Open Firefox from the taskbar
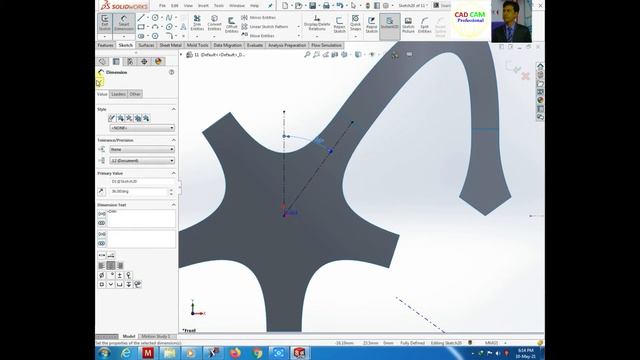This screenshot has height=360, width=640. click(236, 353)
